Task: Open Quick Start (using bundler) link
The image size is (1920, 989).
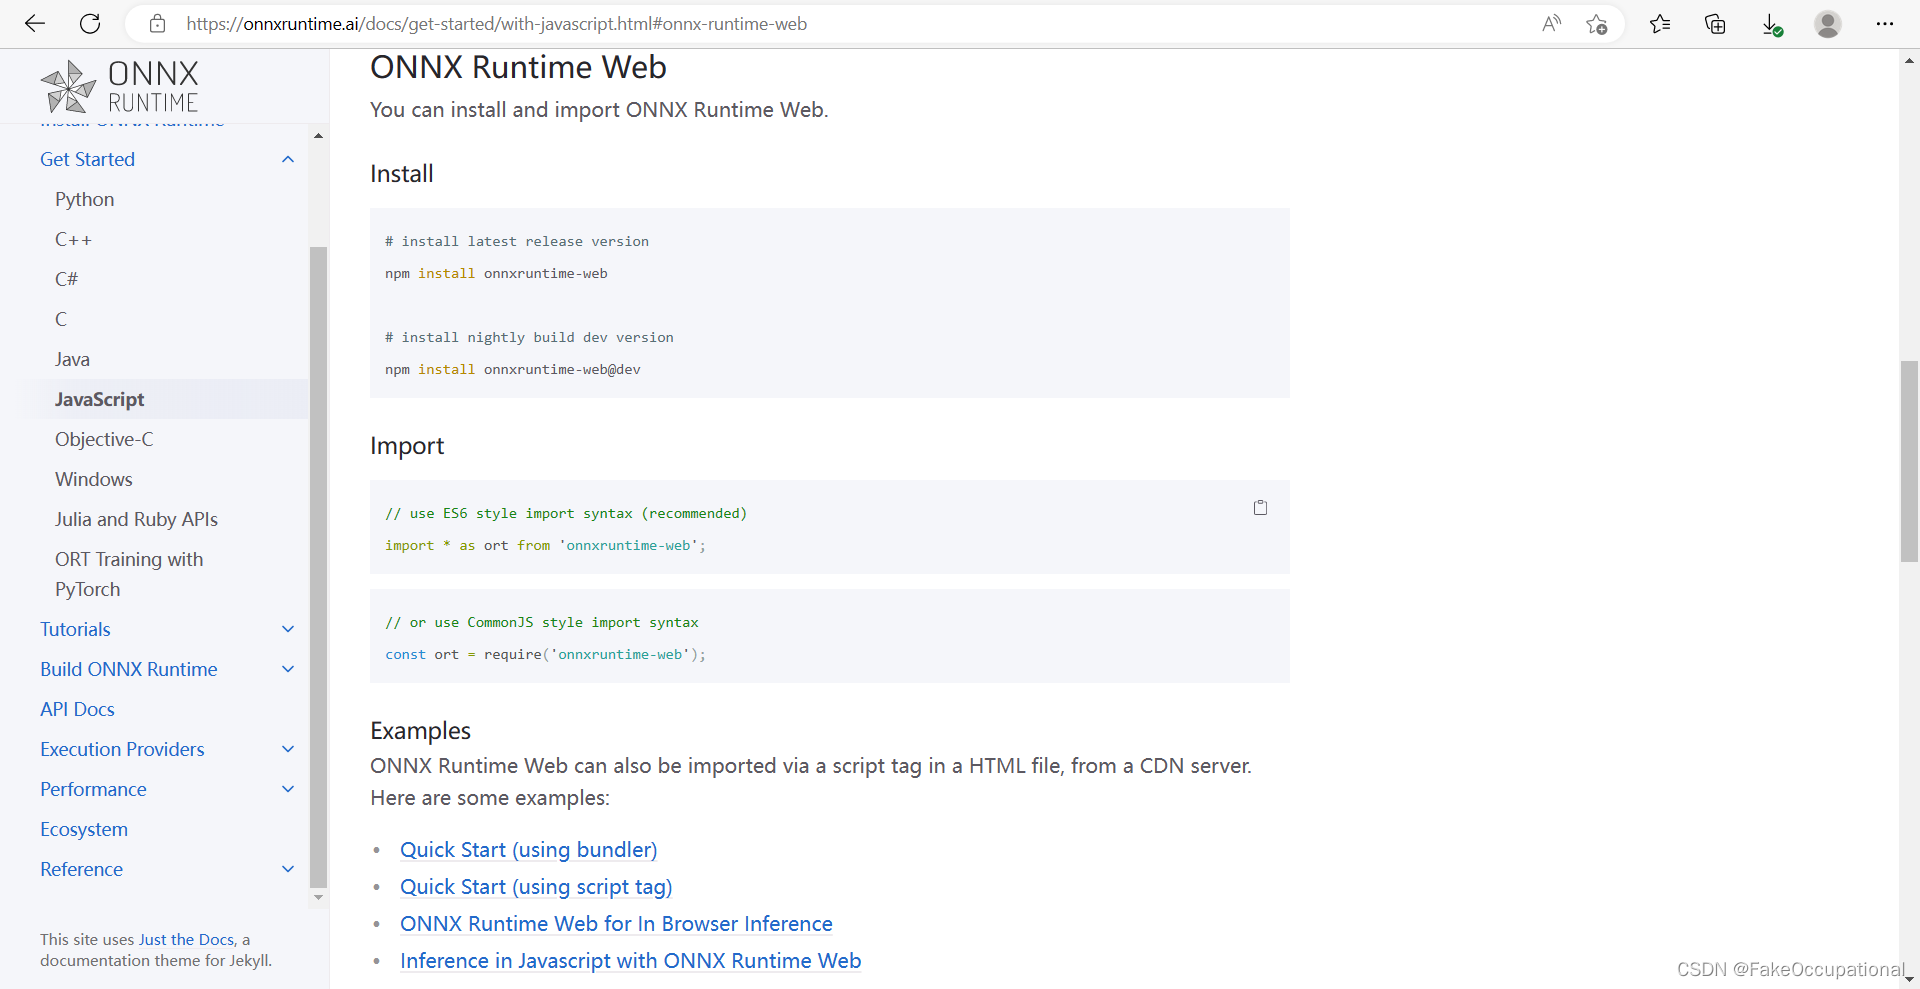Action: coord(528,849)
